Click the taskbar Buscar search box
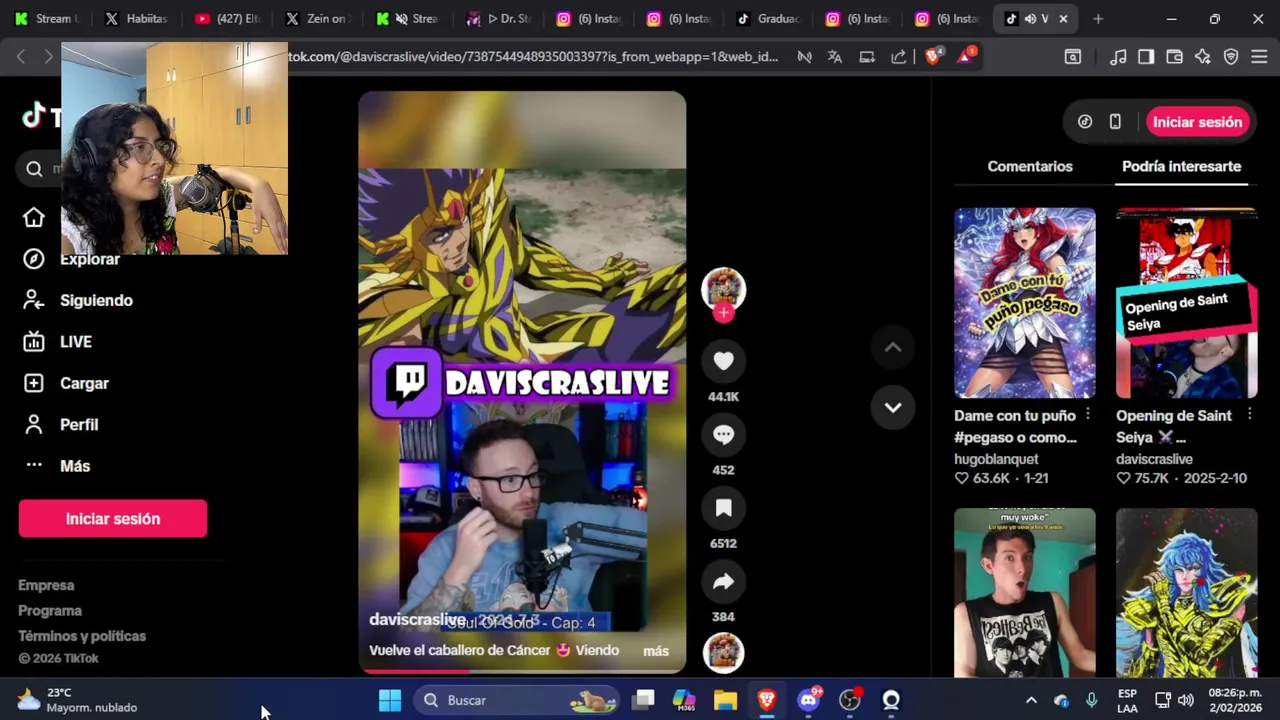Screen dimensions: 1280x720 tap(518, 700)
